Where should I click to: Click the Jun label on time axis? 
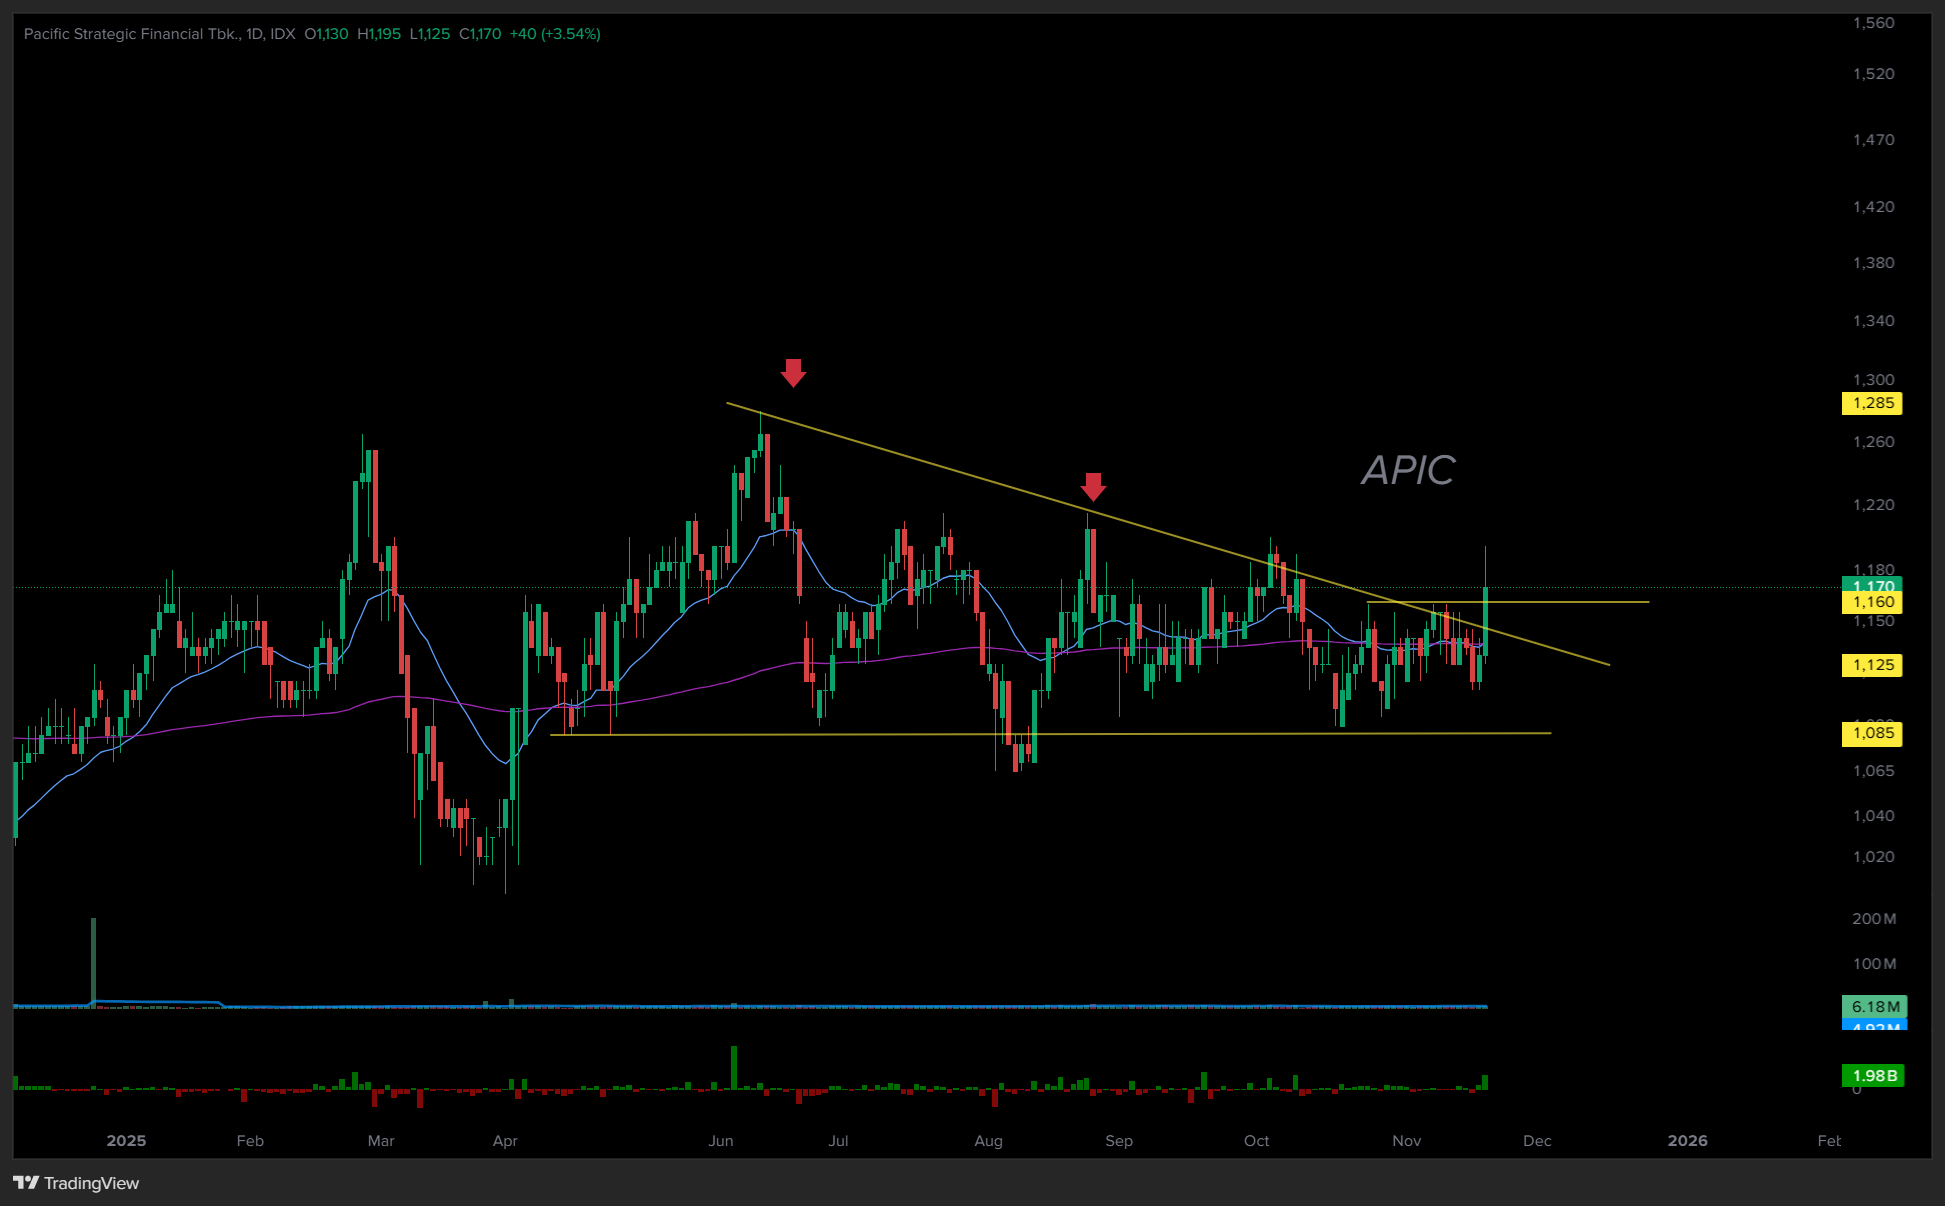[x=721, y=1141]
